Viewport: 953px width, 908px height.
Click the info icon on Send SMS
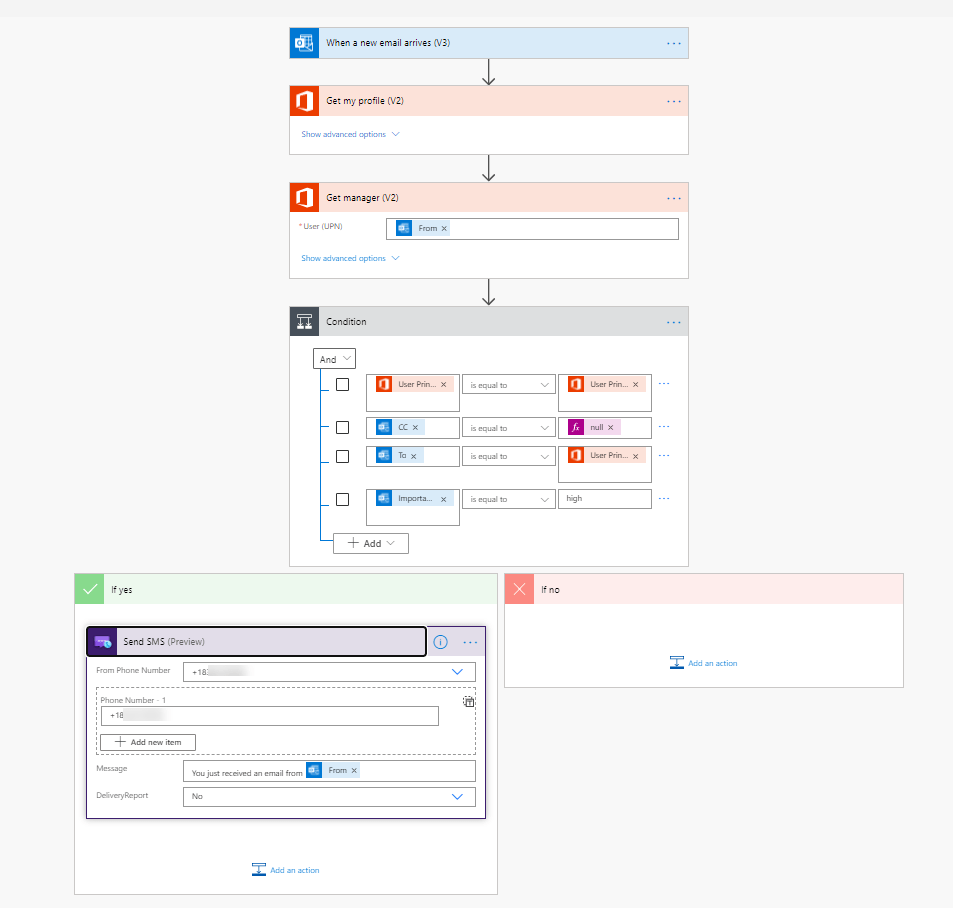440,642
